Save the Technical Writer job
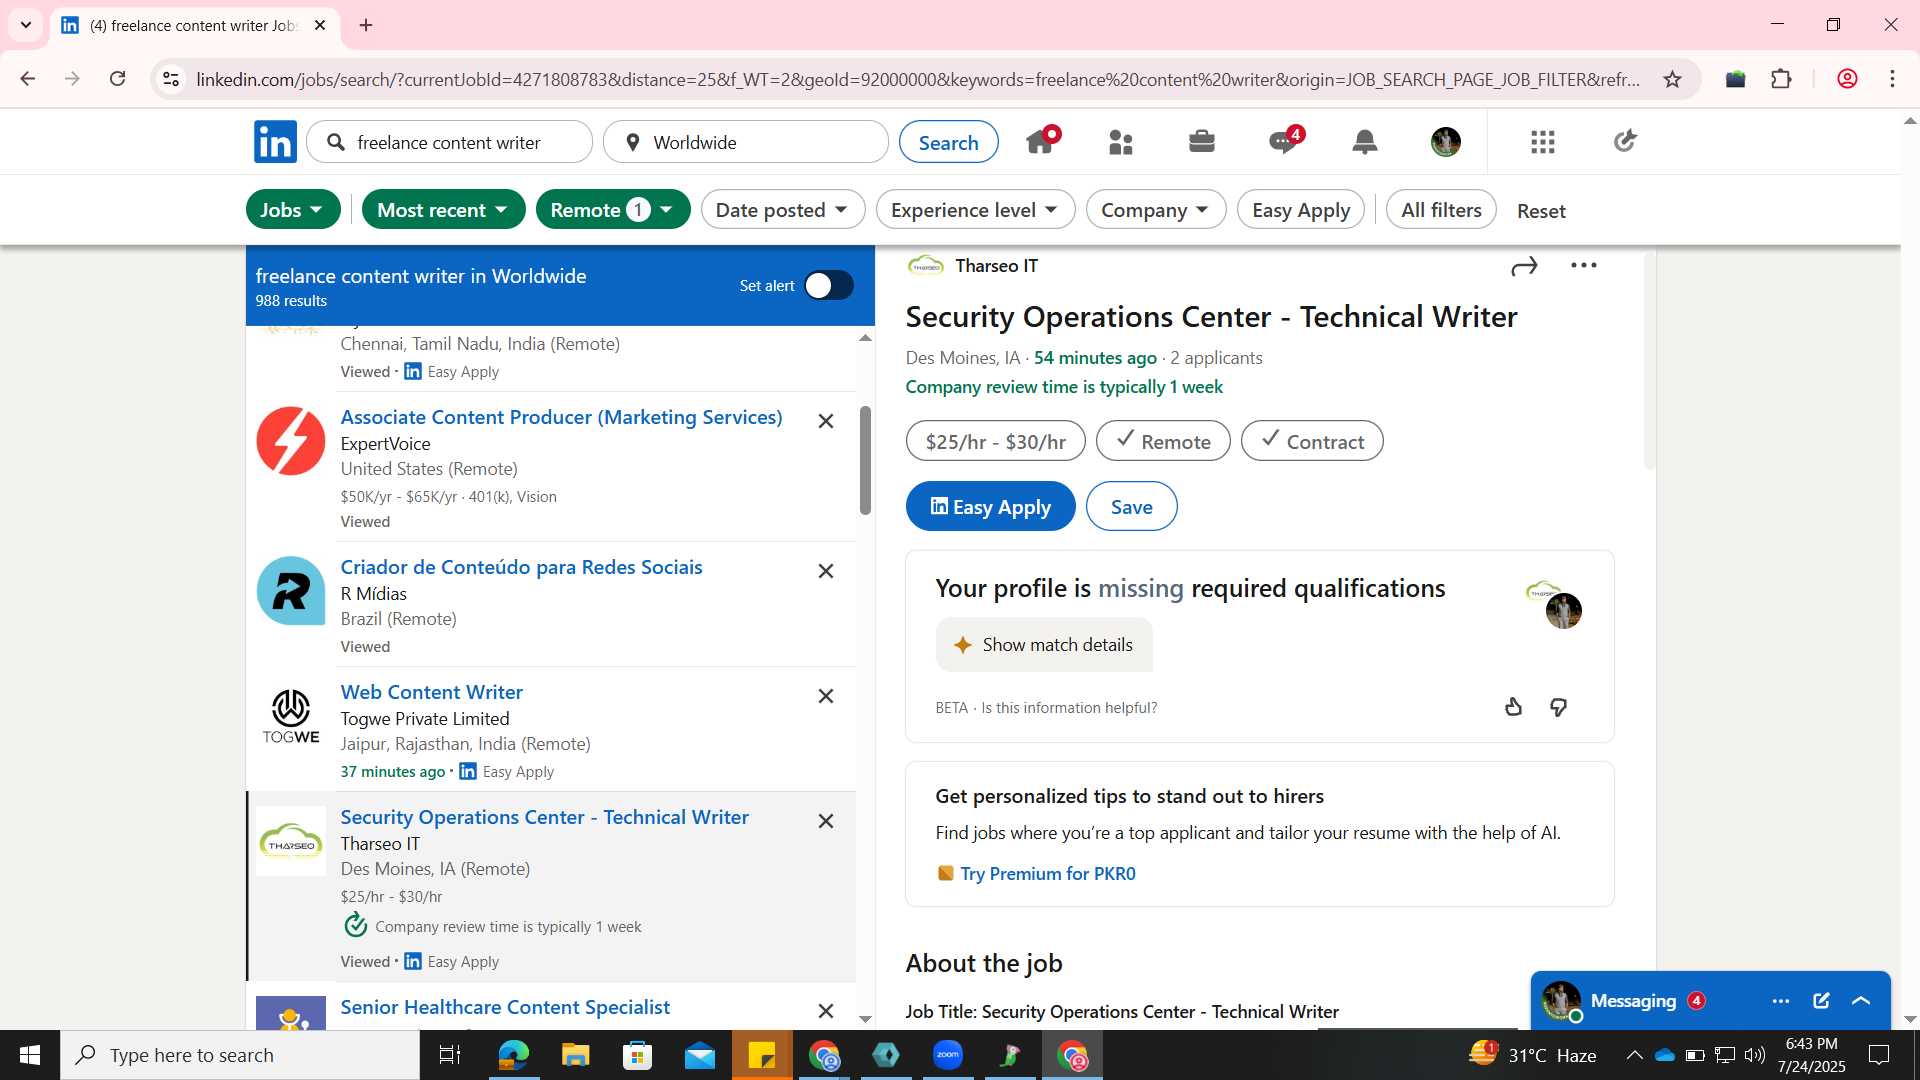The image size is (1920, 1080). coord(1131,506)
